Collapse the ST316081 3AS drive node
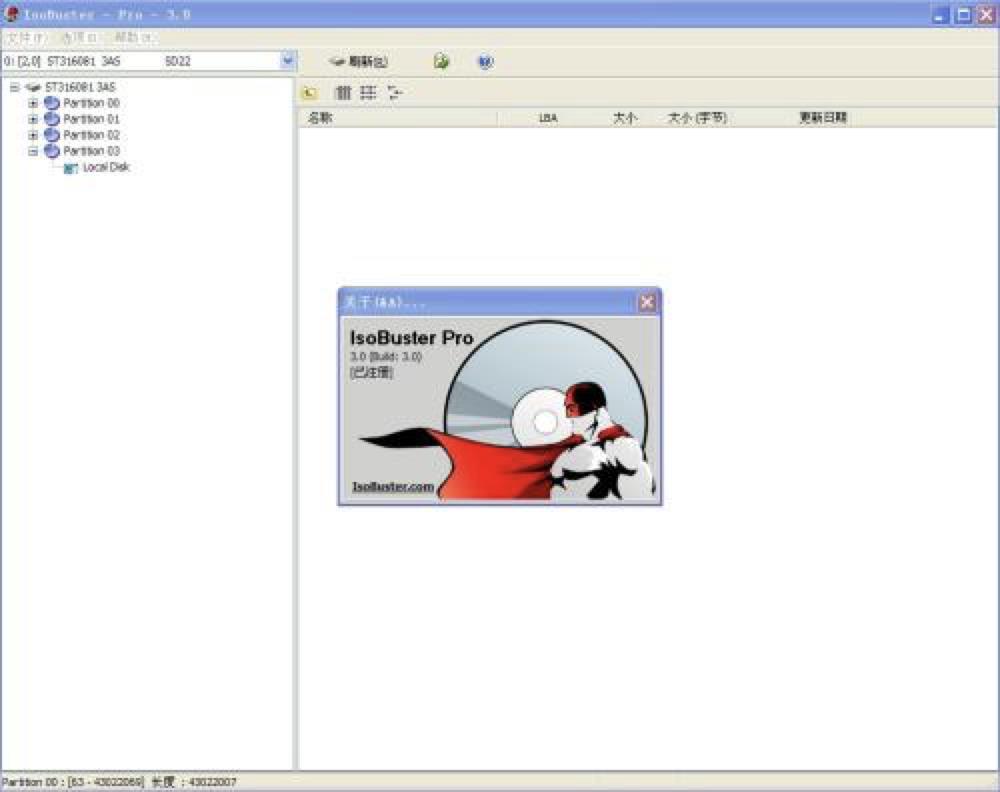 [14, 87]
